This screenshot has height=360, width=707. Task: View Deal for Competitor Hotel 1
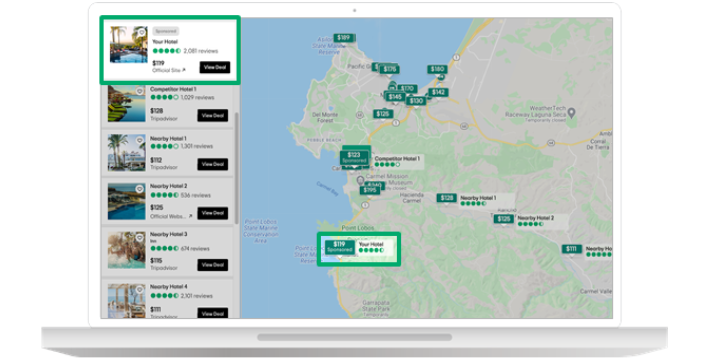[212, 115]
